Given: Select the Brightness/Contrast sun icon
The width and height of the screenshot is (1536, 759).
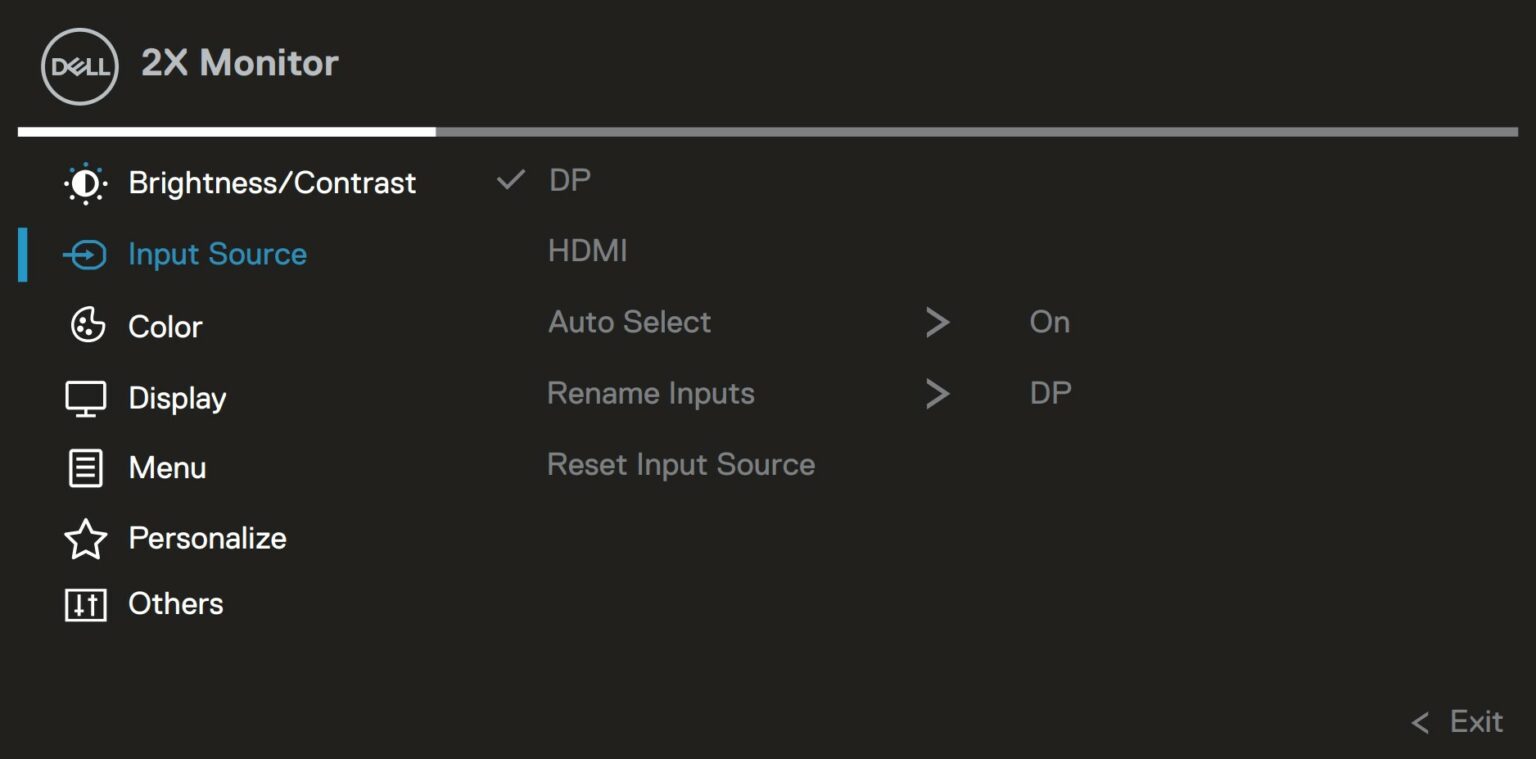Looking at the screenshot, I should 85,183.
